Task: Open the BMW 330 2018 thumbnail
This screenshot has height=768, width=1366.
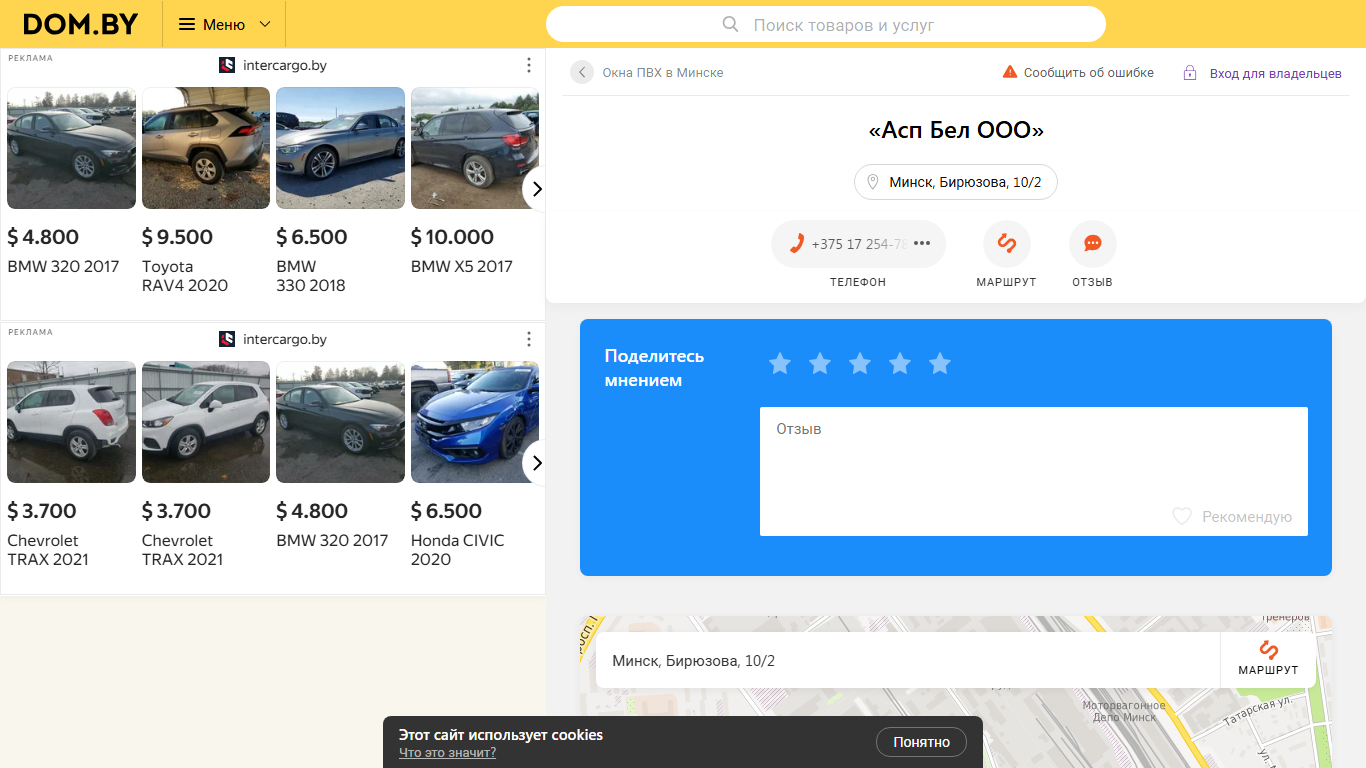Action: [340, 148]
